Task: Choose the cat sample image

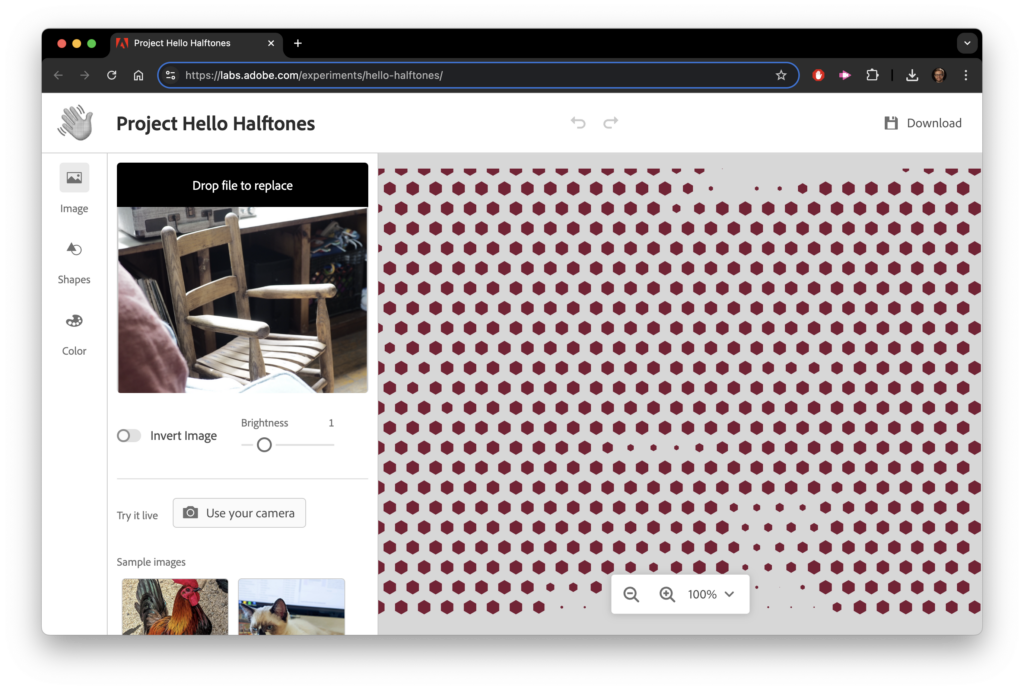Action: tap(291, 606)
